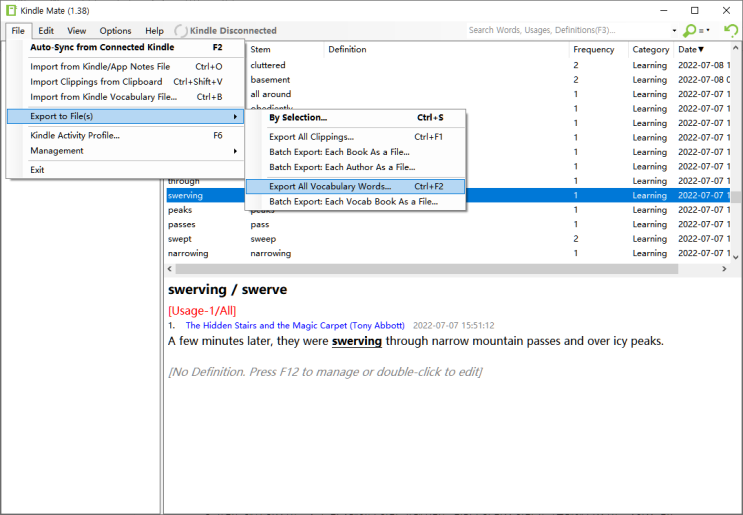
Task: Click the usage timestamp 2022-07-07 15:51:12
Action: (x=453, y=325)
